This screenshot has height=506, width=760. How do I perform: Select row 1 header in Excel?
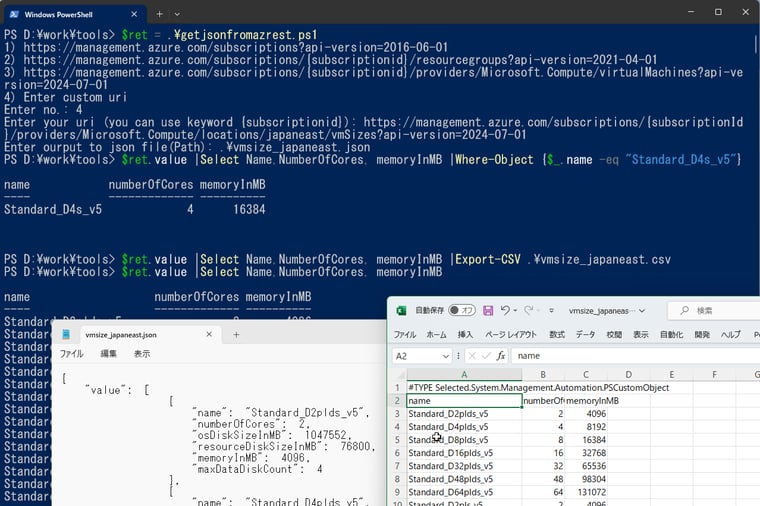[x=397, y=388]
